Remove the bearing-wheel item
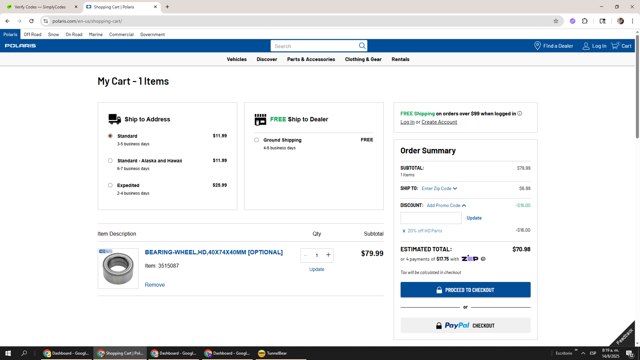This screenshot has width=640, height=360. (x=155, y=284)
